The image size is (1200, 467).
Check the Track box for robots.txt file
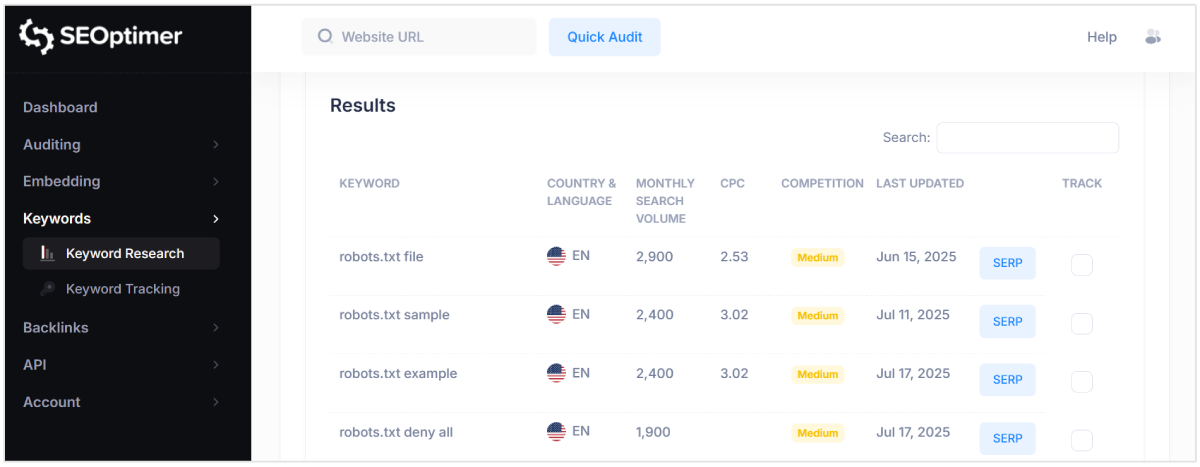1081,265
